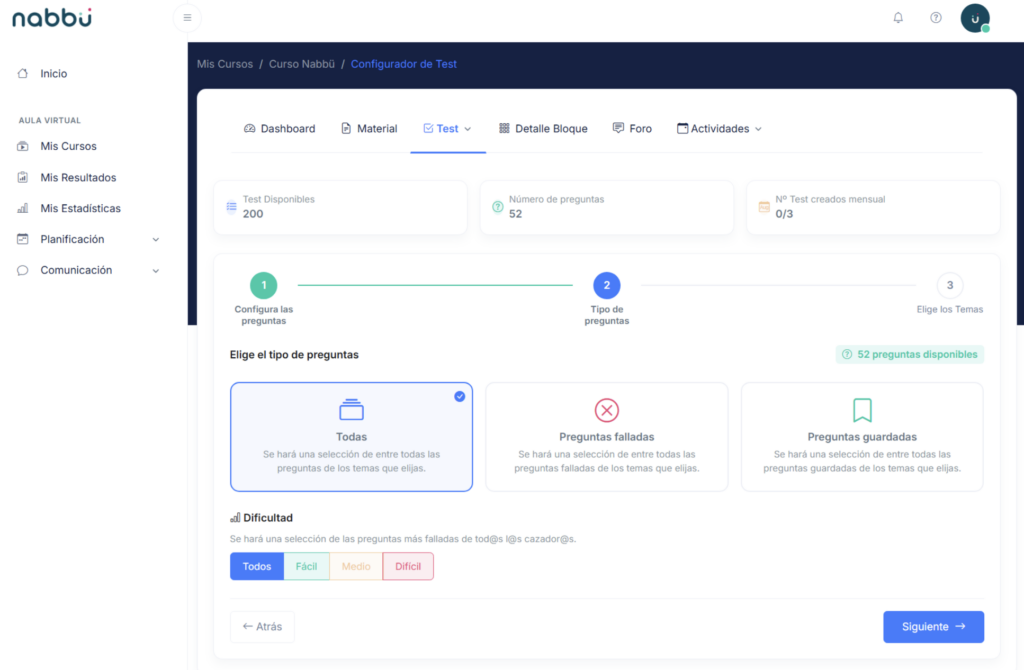Set difficulty to Difícil
This screenshot has height=670, width=1024.
tap(408, 566)
